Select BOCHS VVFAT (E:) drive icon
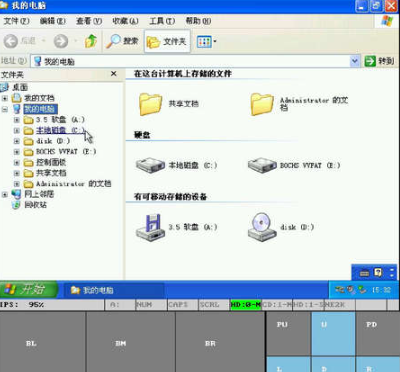 262,165
